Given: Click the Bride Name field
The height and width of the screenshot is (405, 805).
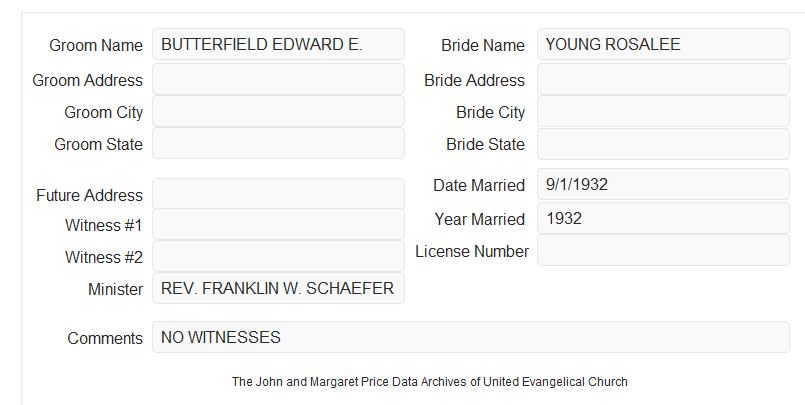Looking at the screenshot, I should tap(663, 44).
